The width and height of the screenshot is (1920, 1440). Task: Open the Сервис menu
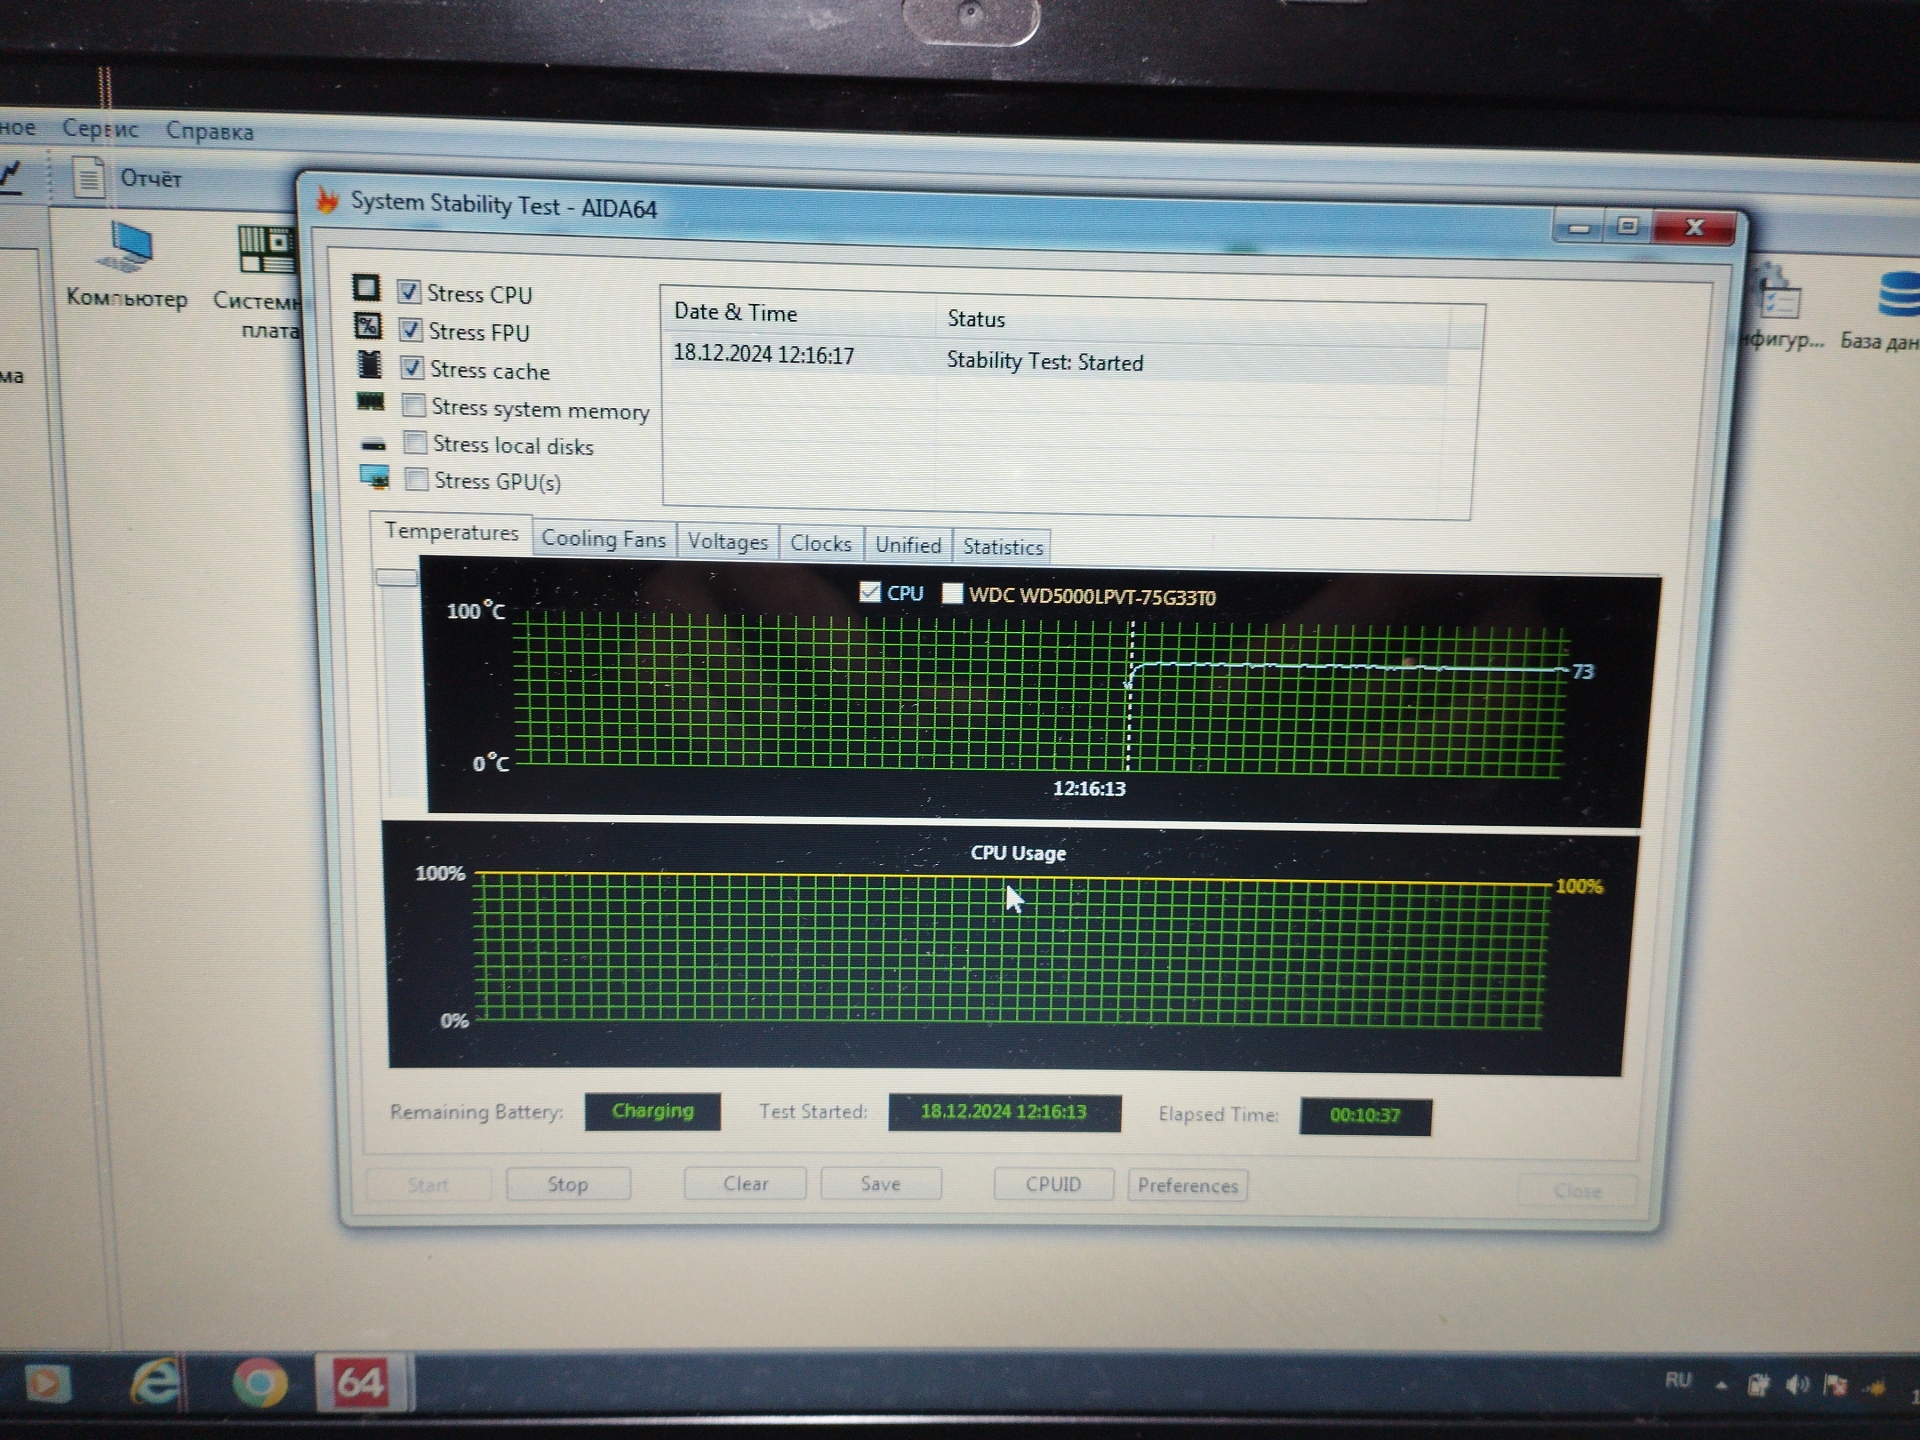pyautogui.click(x=100, y=129)
